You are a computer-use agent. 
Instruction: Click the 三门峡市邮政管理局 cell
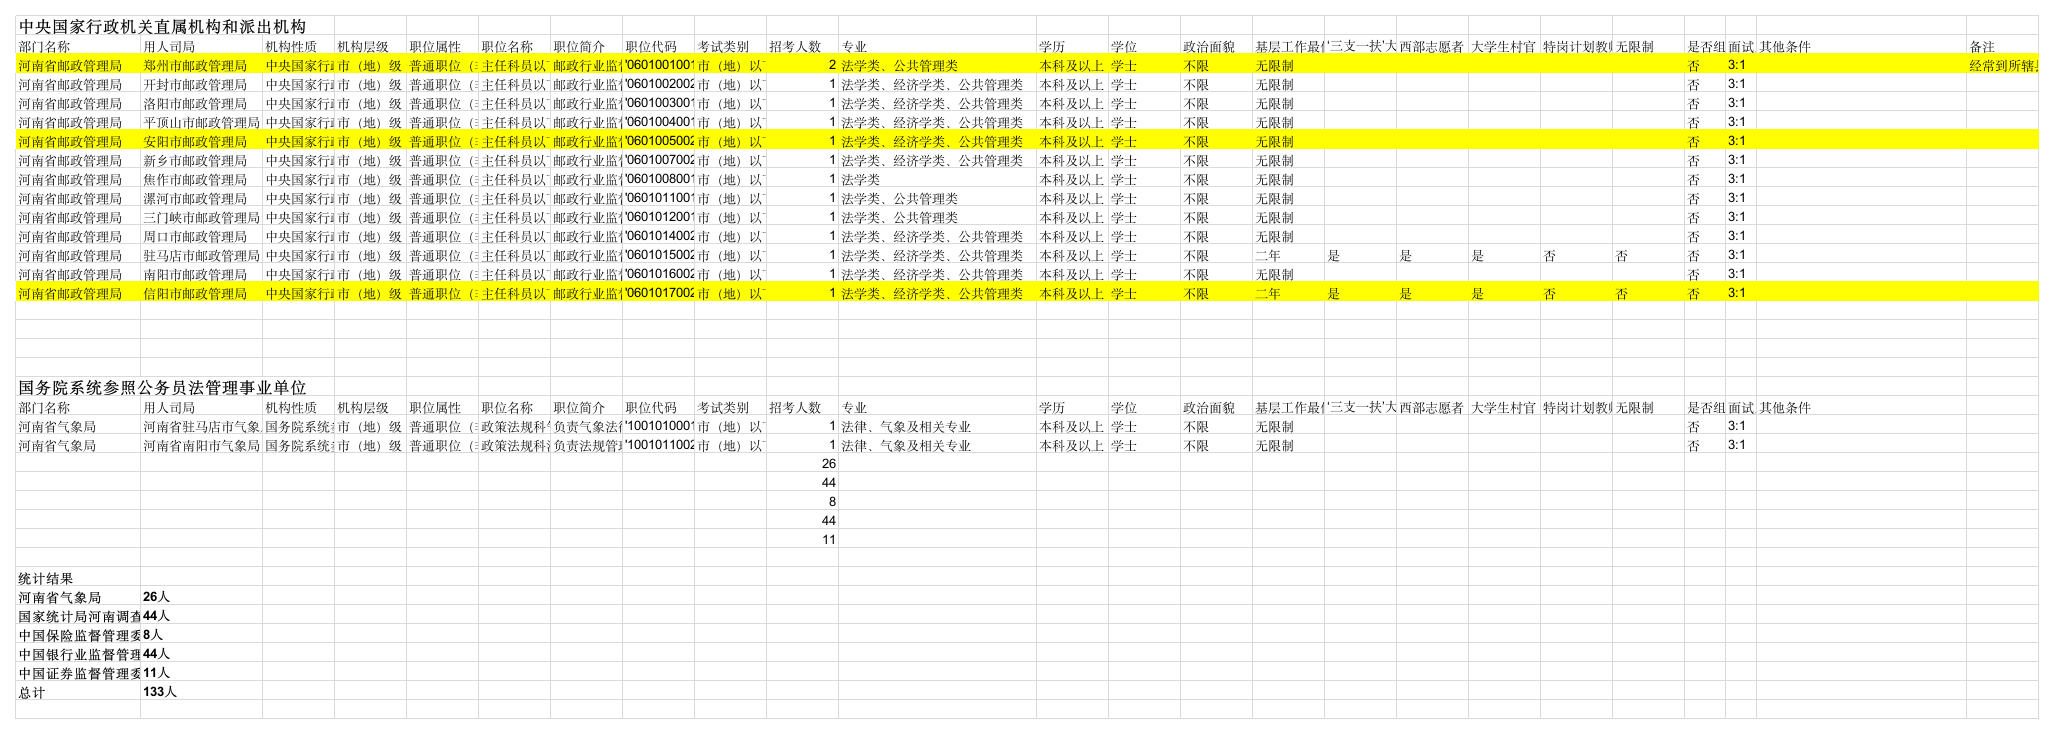201,217
